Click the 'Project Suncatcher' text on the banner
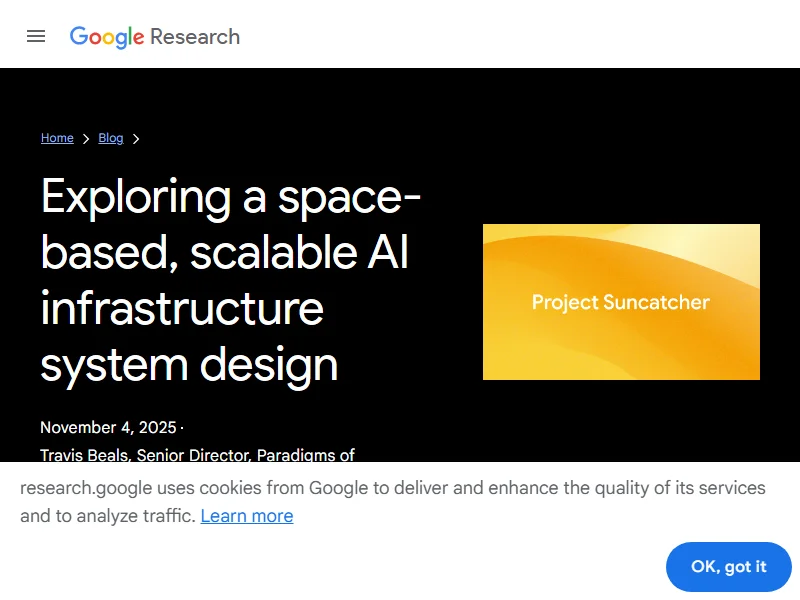The height and width of the screenshot is (600, 800). [x=620, y=302]
